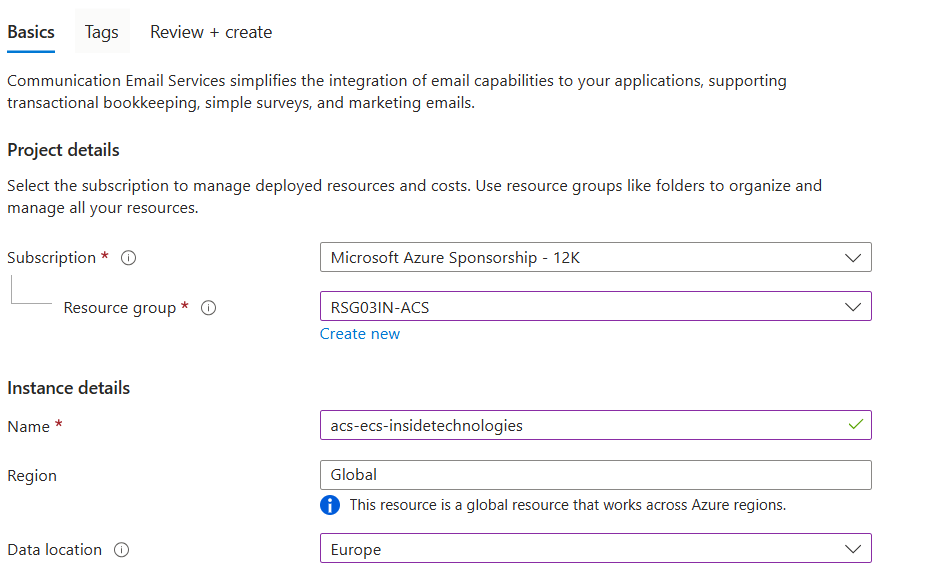
Task: Click the Resource group field label
Action: 119,308
